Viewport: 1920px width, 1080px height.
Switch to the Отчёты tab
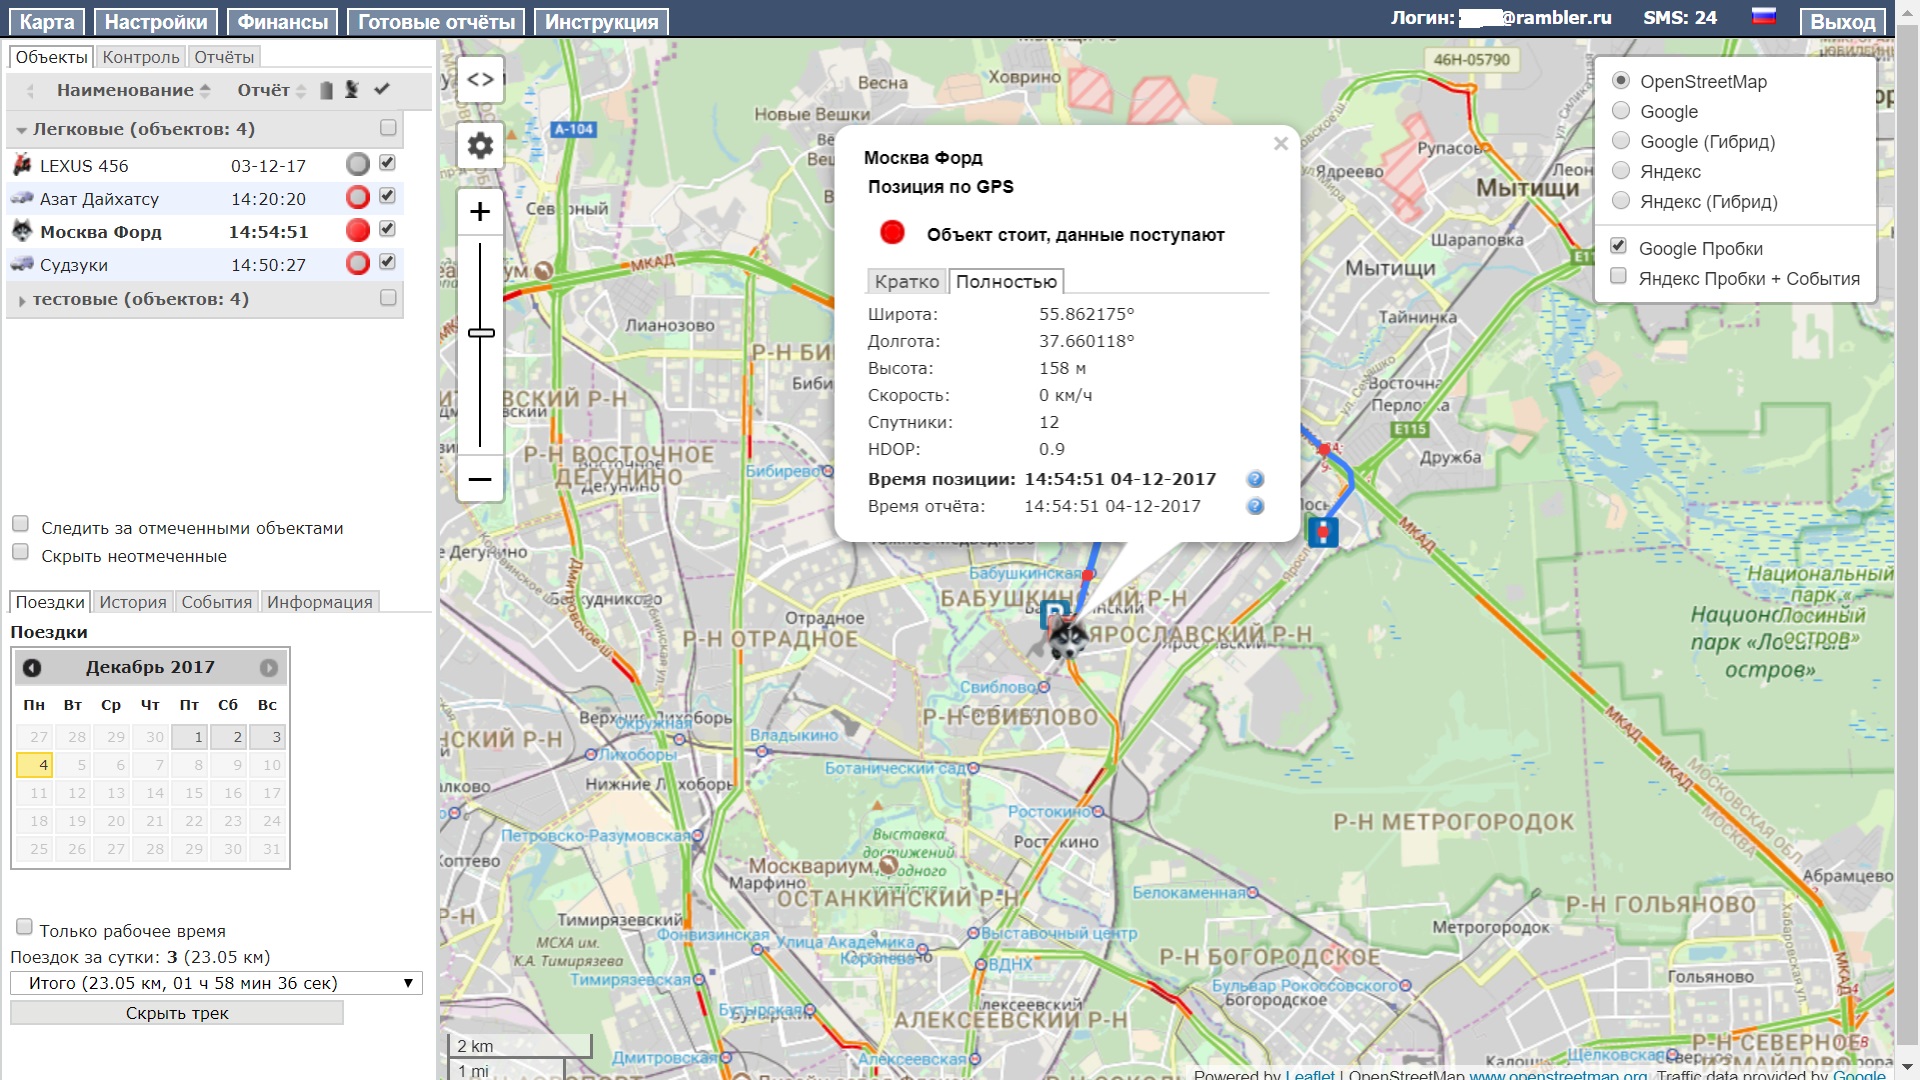pyautogui.click(x=224, y=58)
